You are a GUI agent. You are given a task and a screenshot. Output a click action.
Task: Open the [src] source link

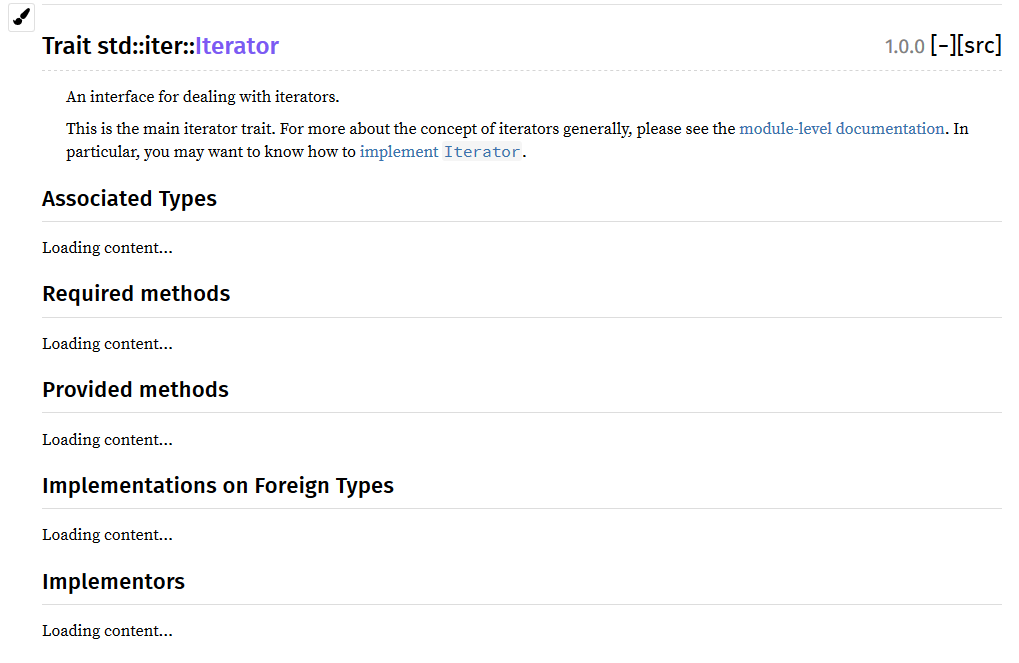979,46
